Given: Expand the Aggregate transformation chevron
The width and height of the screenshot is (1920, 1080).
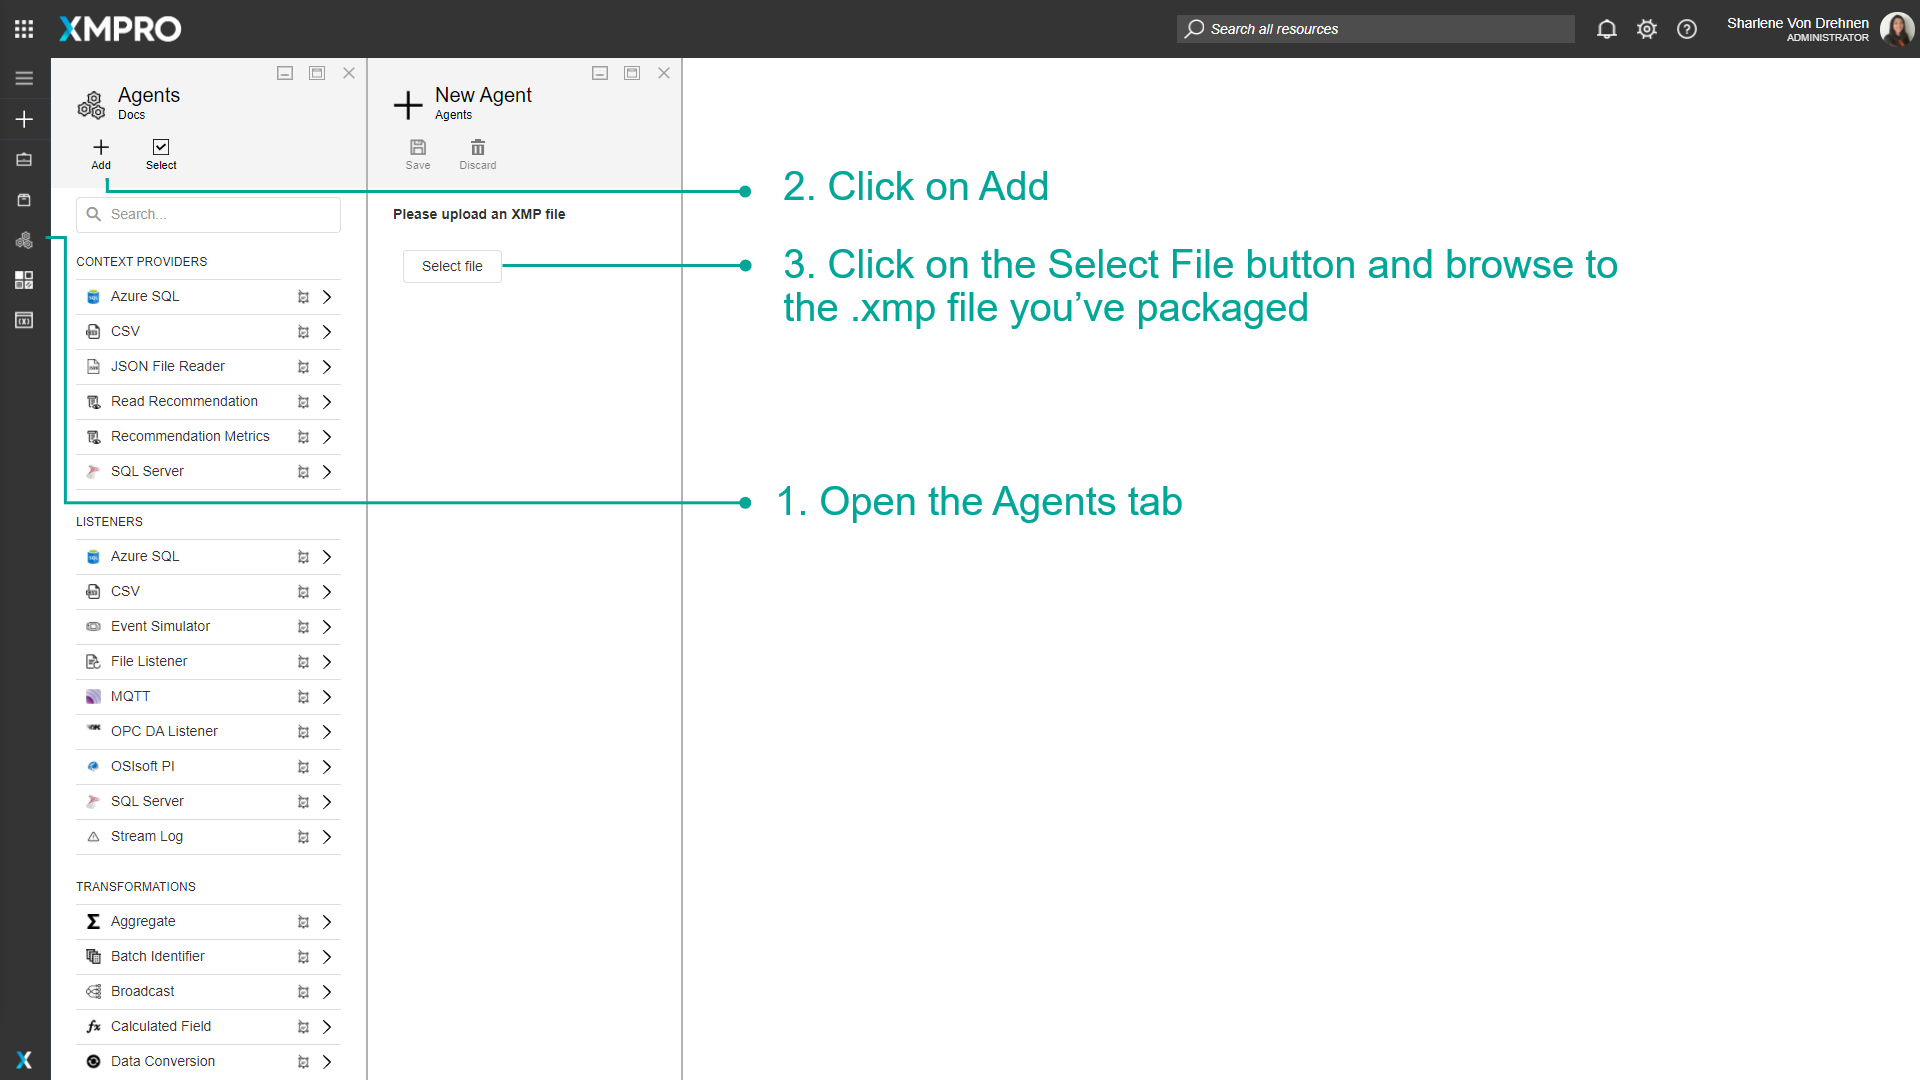Looking at the screenshot, I should point(327,922).
